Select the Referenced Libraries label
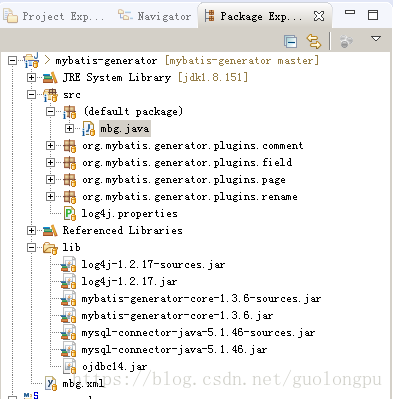 pyautogui.click(x=122, y=230)
